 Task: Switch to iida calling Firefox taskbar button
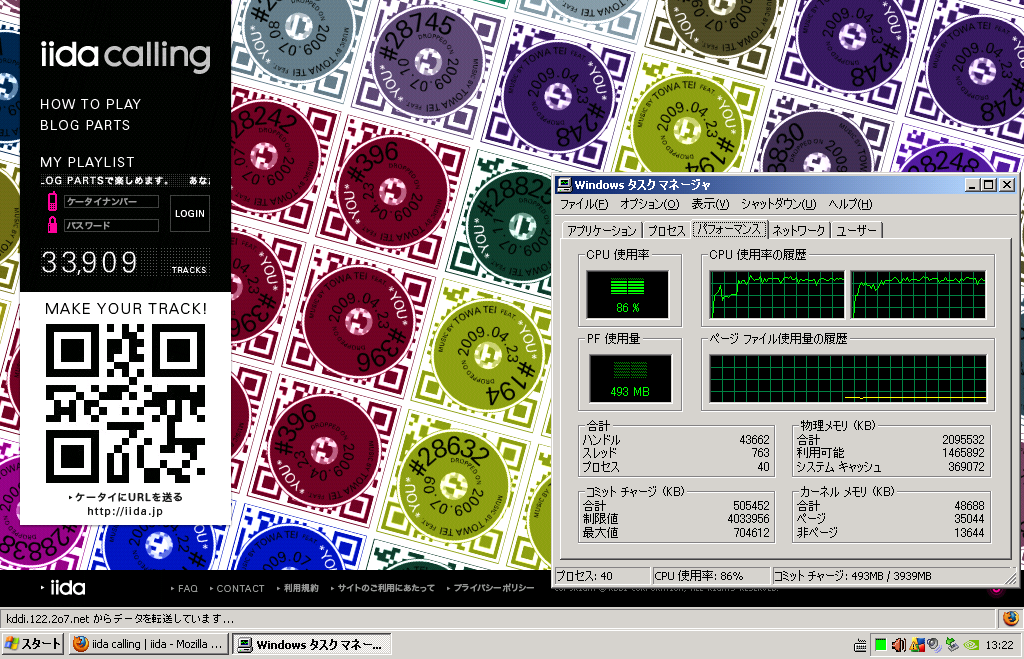[150, 644]
